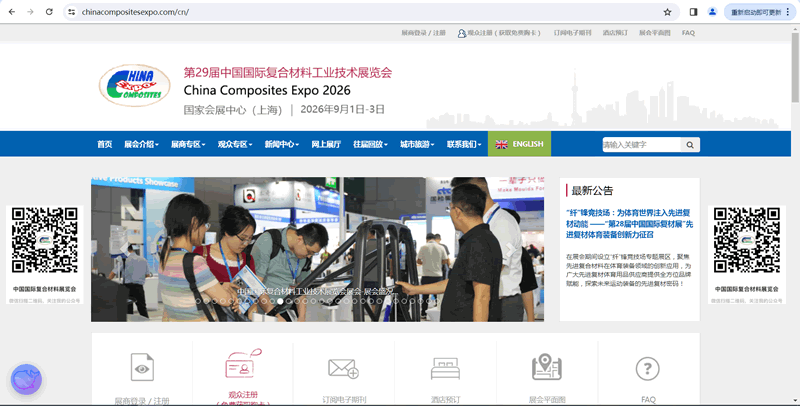This screenshot has height=406, width=800.
Task: Expand the 展商专区 dropdown menu
Action: pyautogui.click(x=188, y=144)
